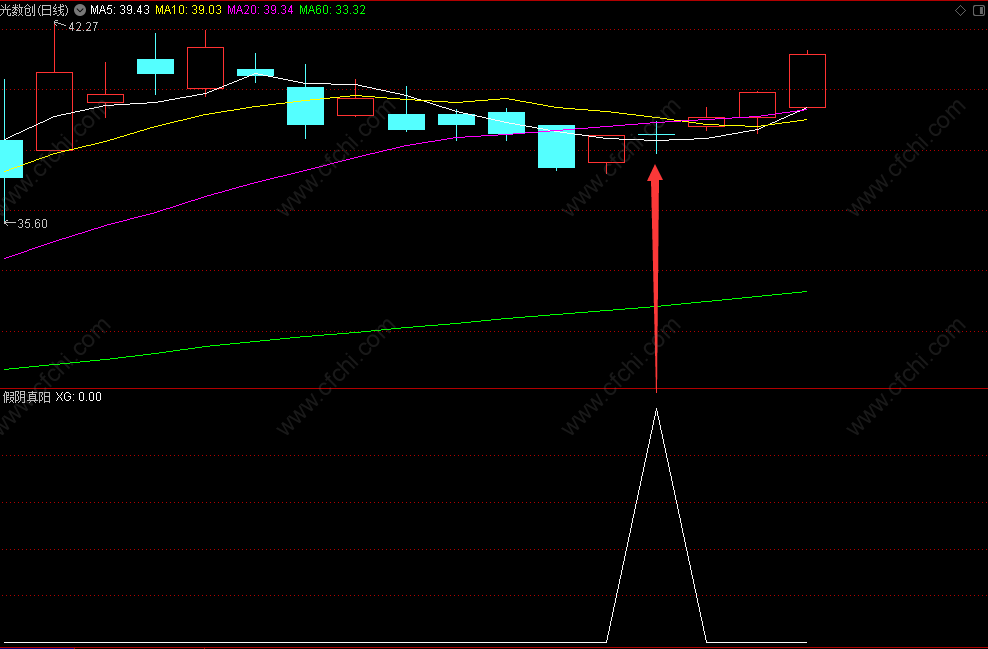This screenshot has width=988, height=649.
Task: Click the 35.60 low price marker
Action: click(x=32, y=224)
